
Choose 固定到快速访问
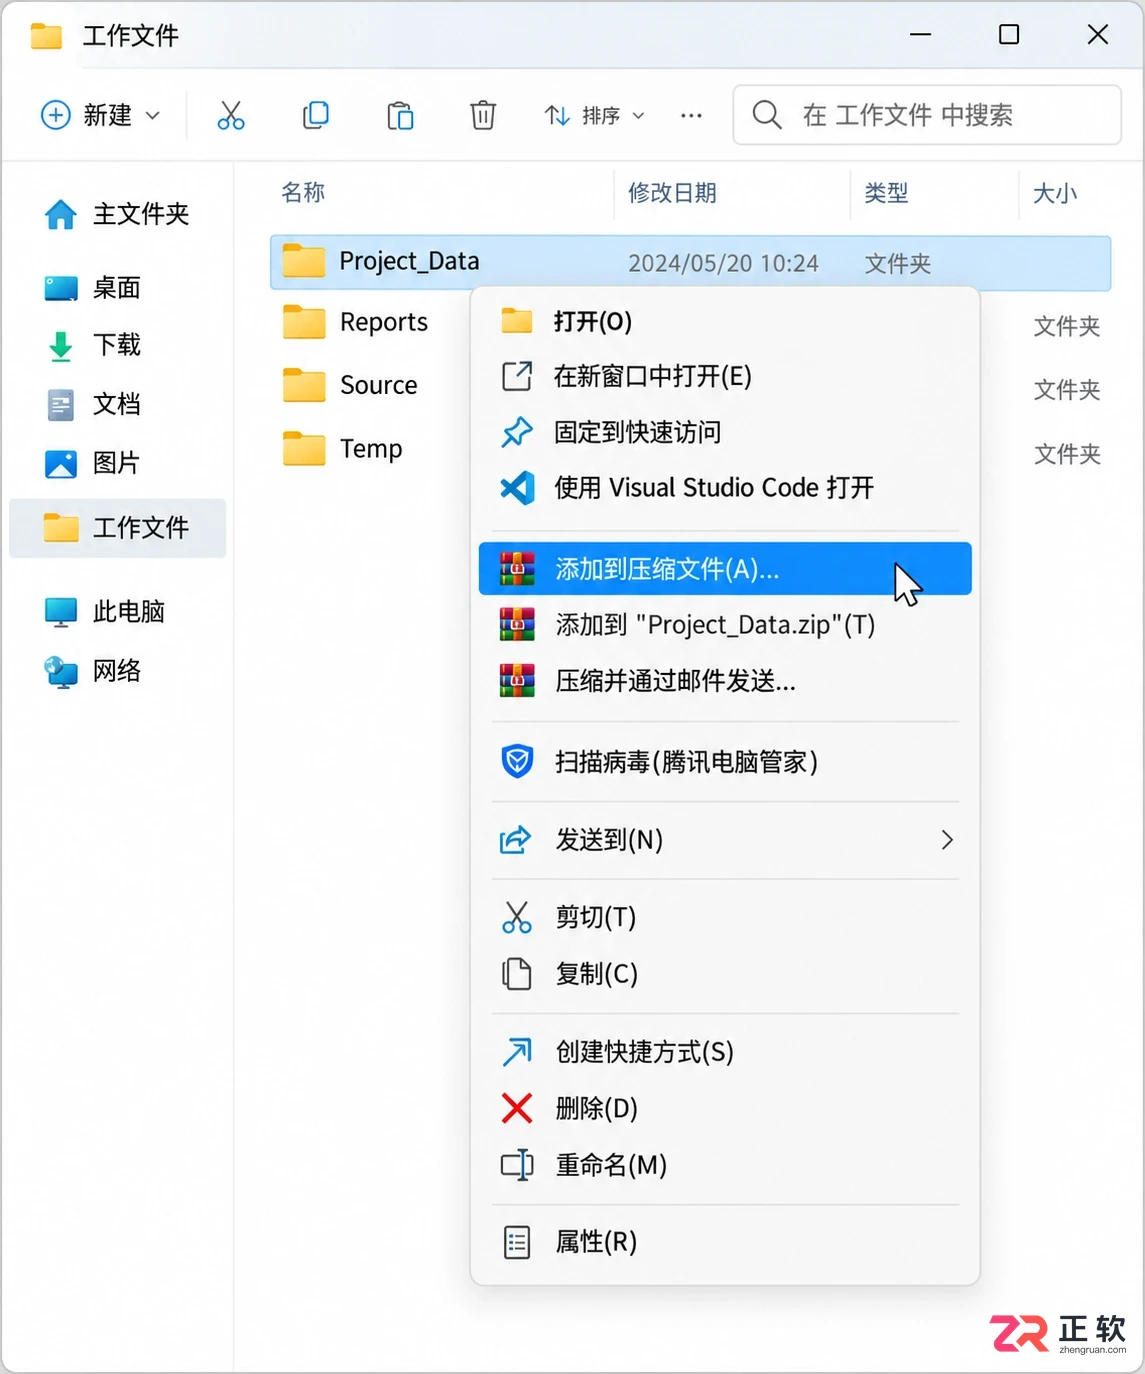click(725, 432)
